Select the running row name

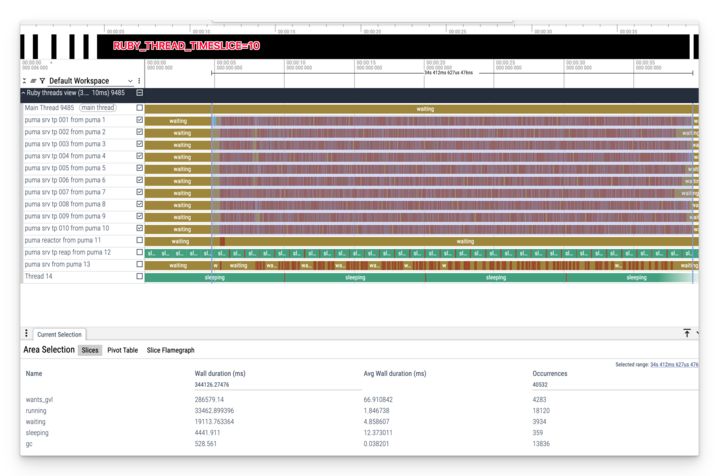click(x=36, y=410)
